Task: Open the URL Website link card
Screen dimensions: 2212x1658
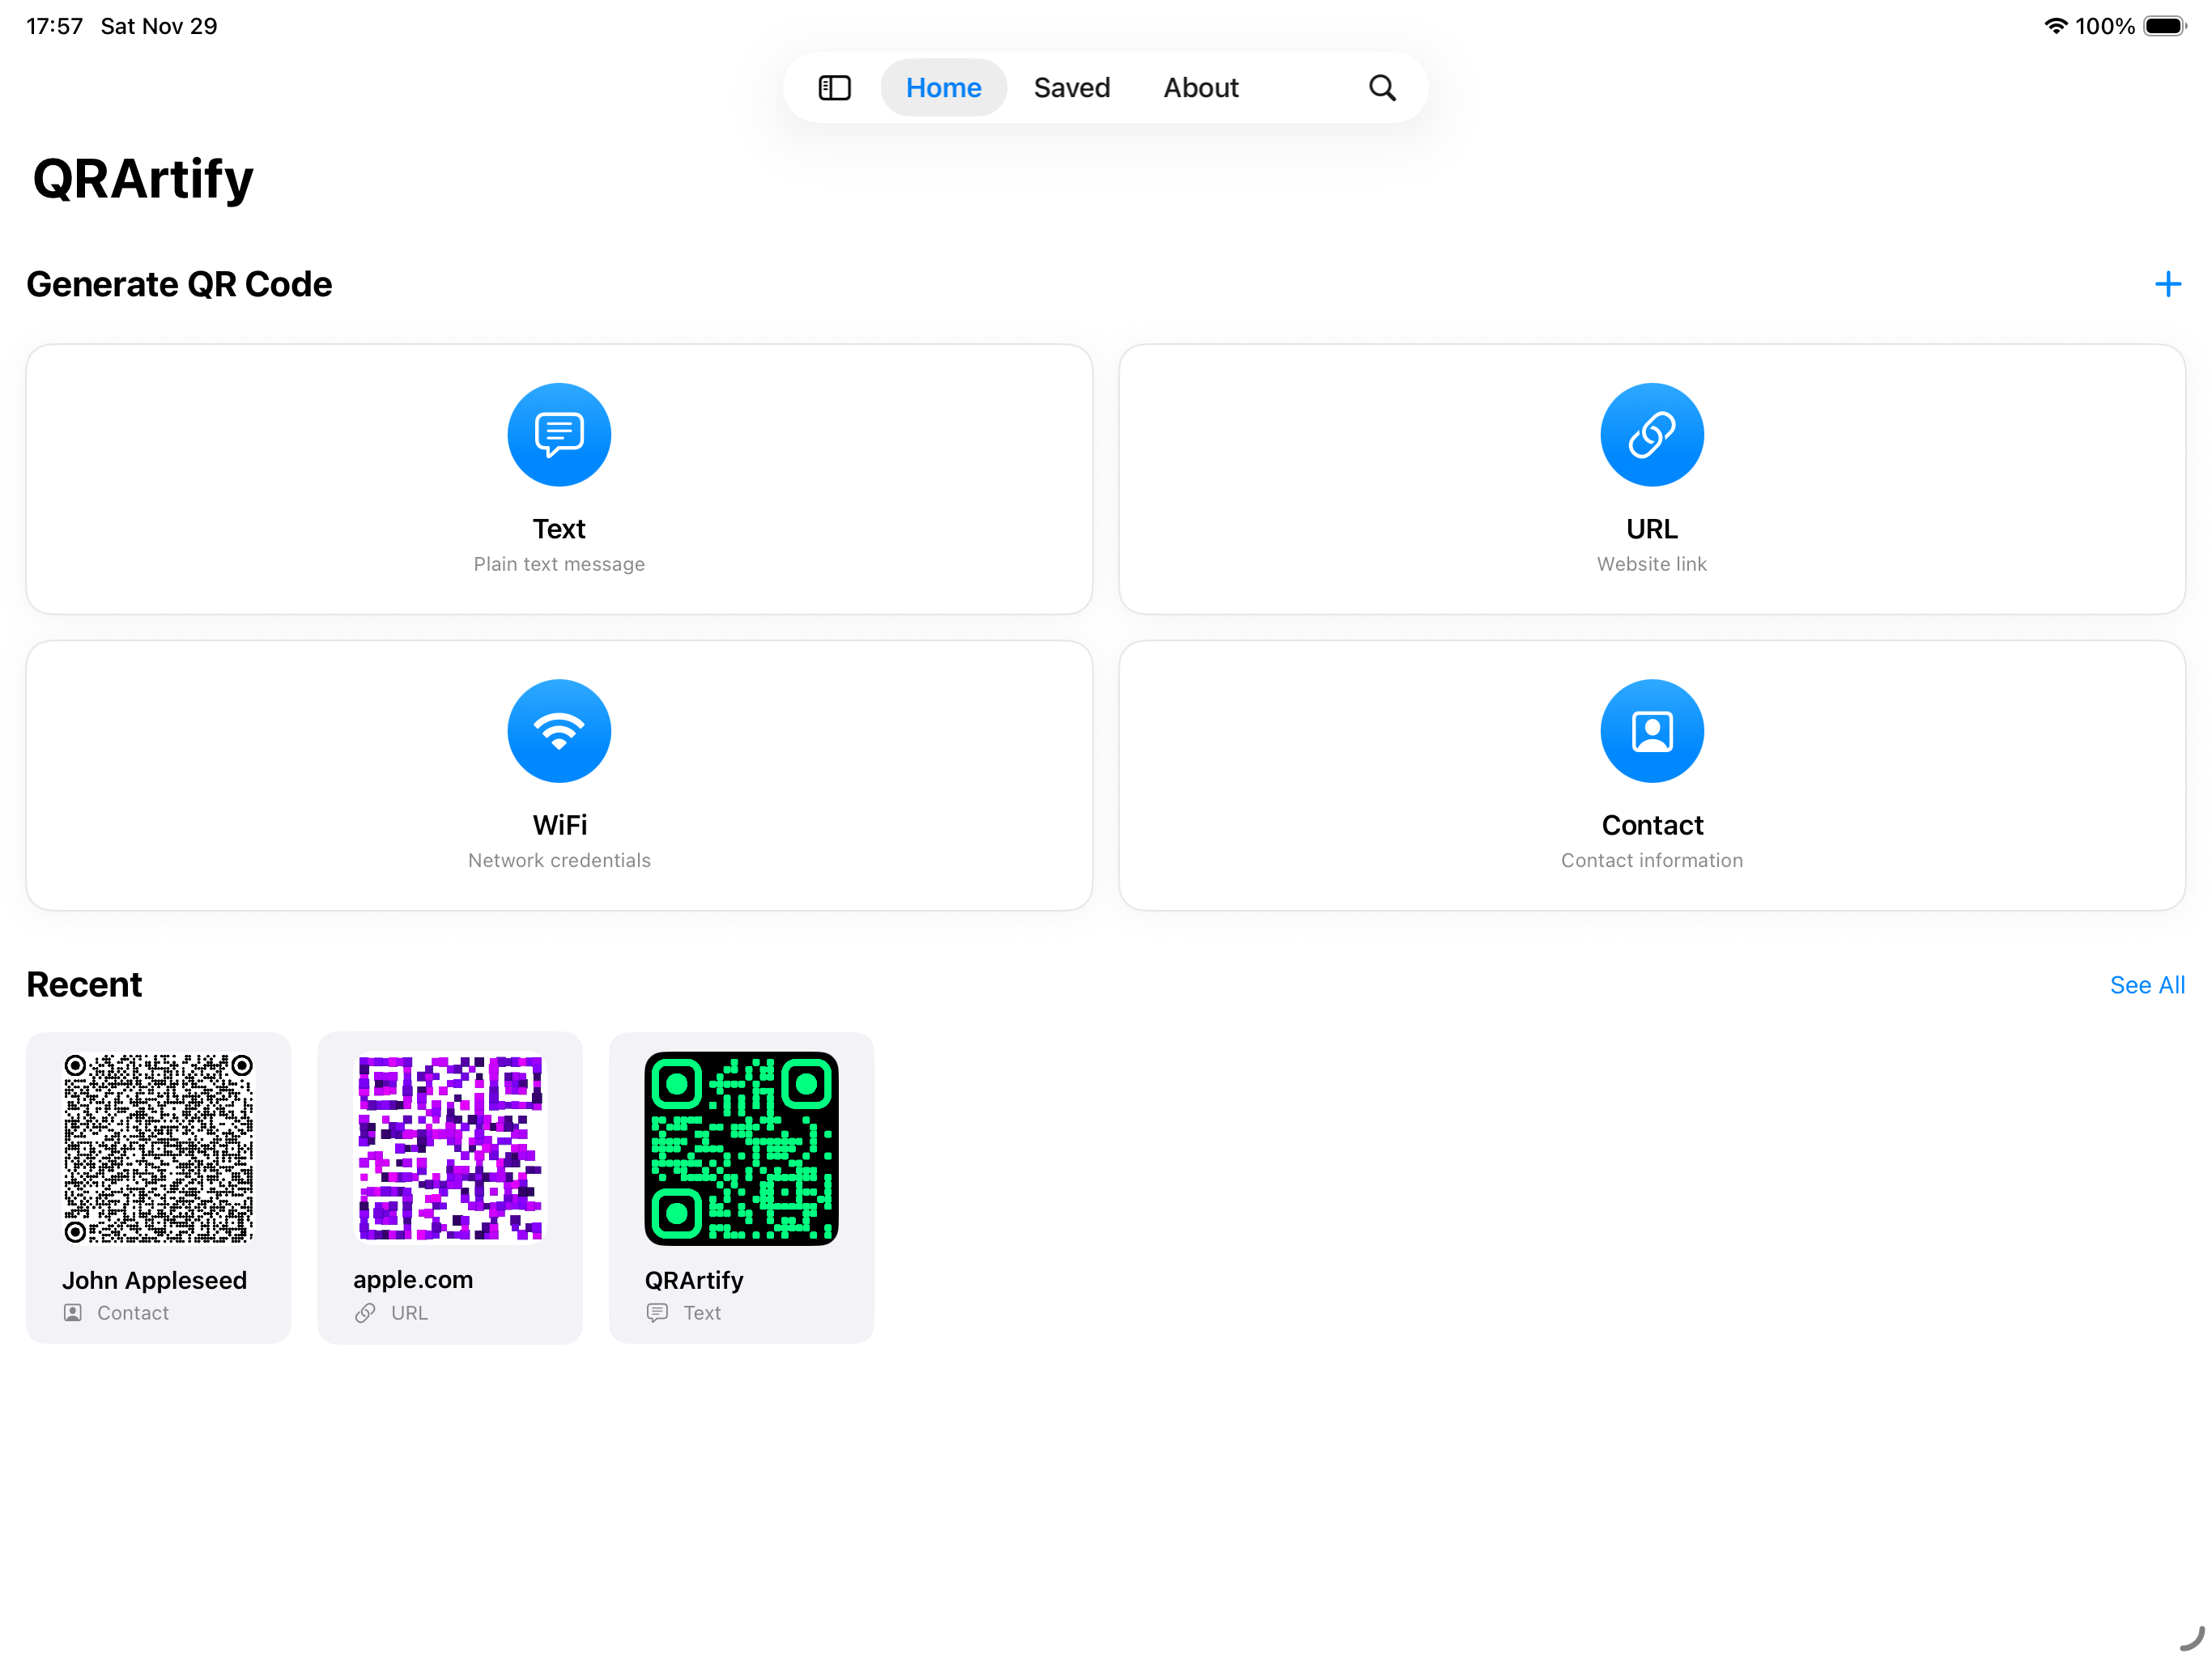Action: pyautogui.click(x=1651, y=479)
